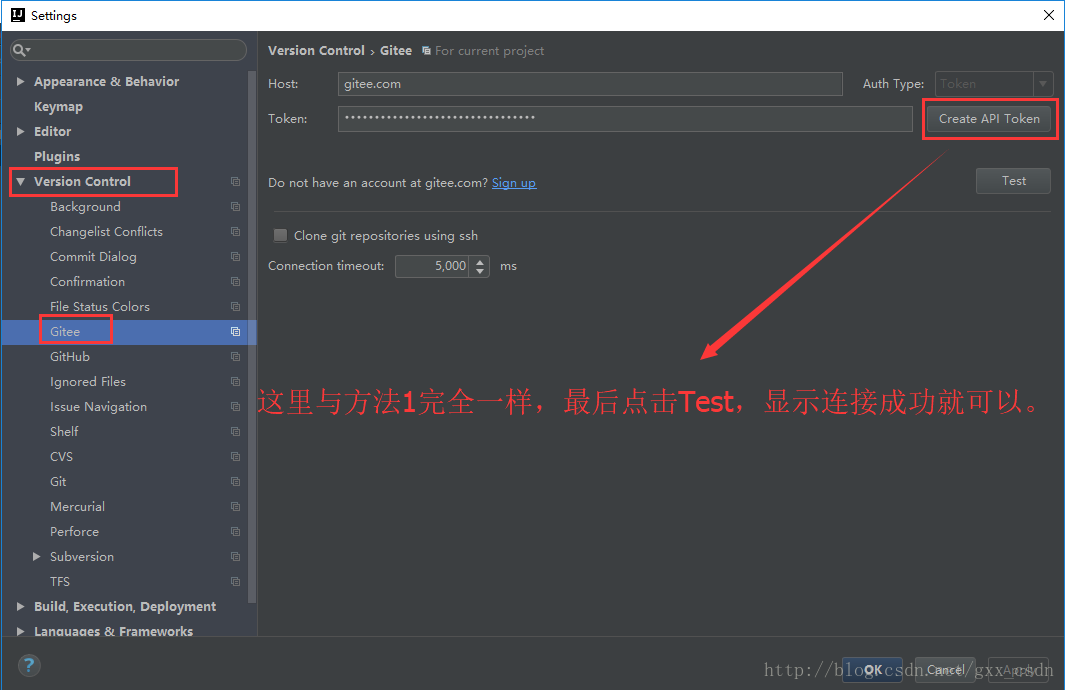
Task: Expand the Editor section
Action: [20, 132]
